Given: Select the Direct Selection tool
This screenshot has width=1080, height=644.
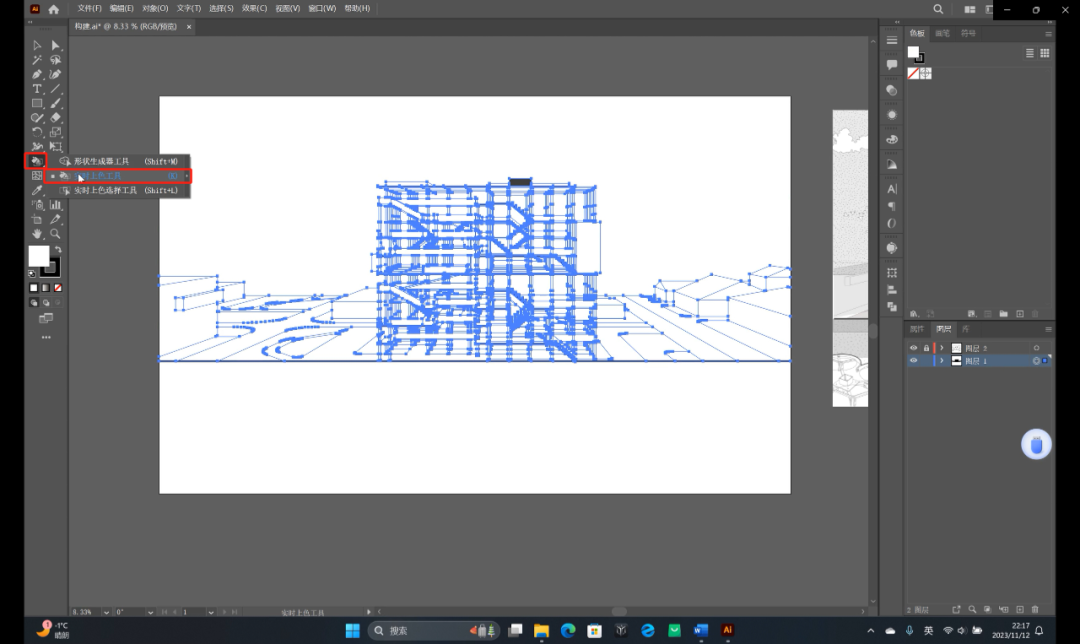Looking at the screenshot, I should coord(56,45).
